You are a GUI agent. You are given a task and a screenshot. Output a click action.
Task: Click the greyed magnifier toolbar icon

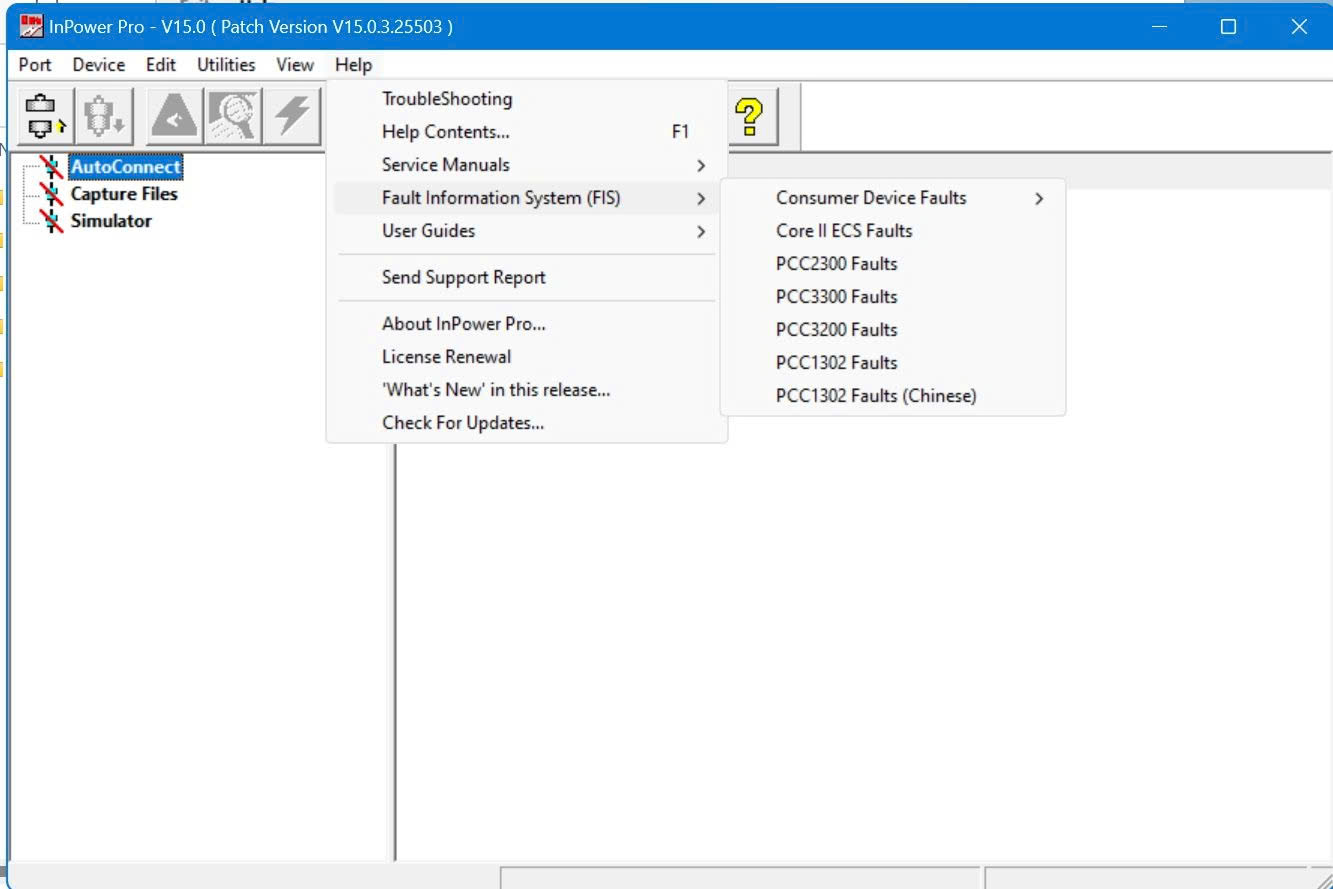(x=234, y=116)
